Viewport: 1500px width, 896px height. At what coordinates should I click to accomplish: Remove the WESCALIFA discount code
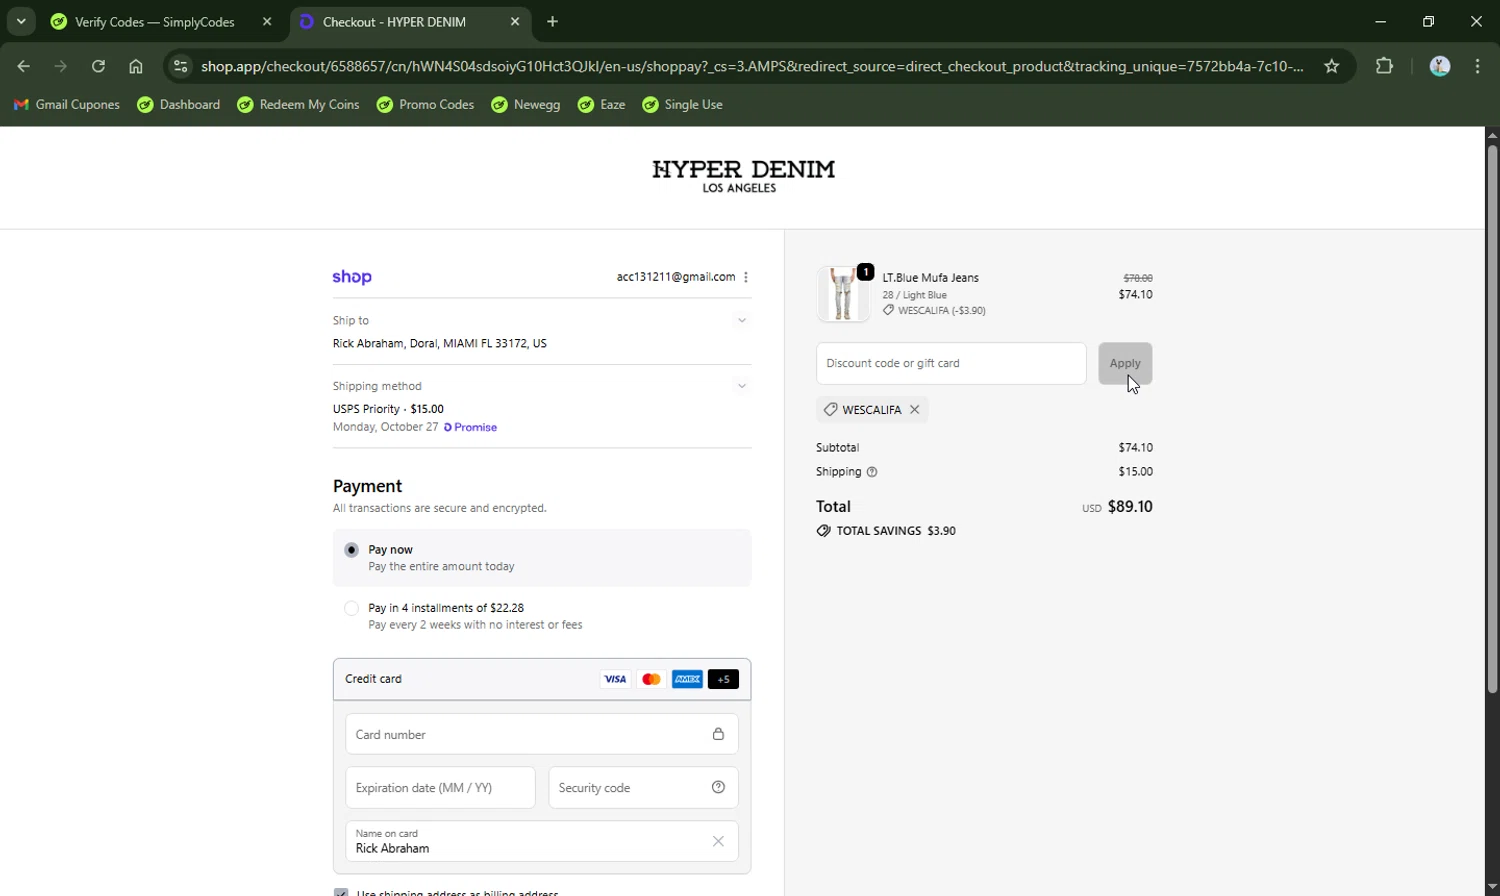914,410
